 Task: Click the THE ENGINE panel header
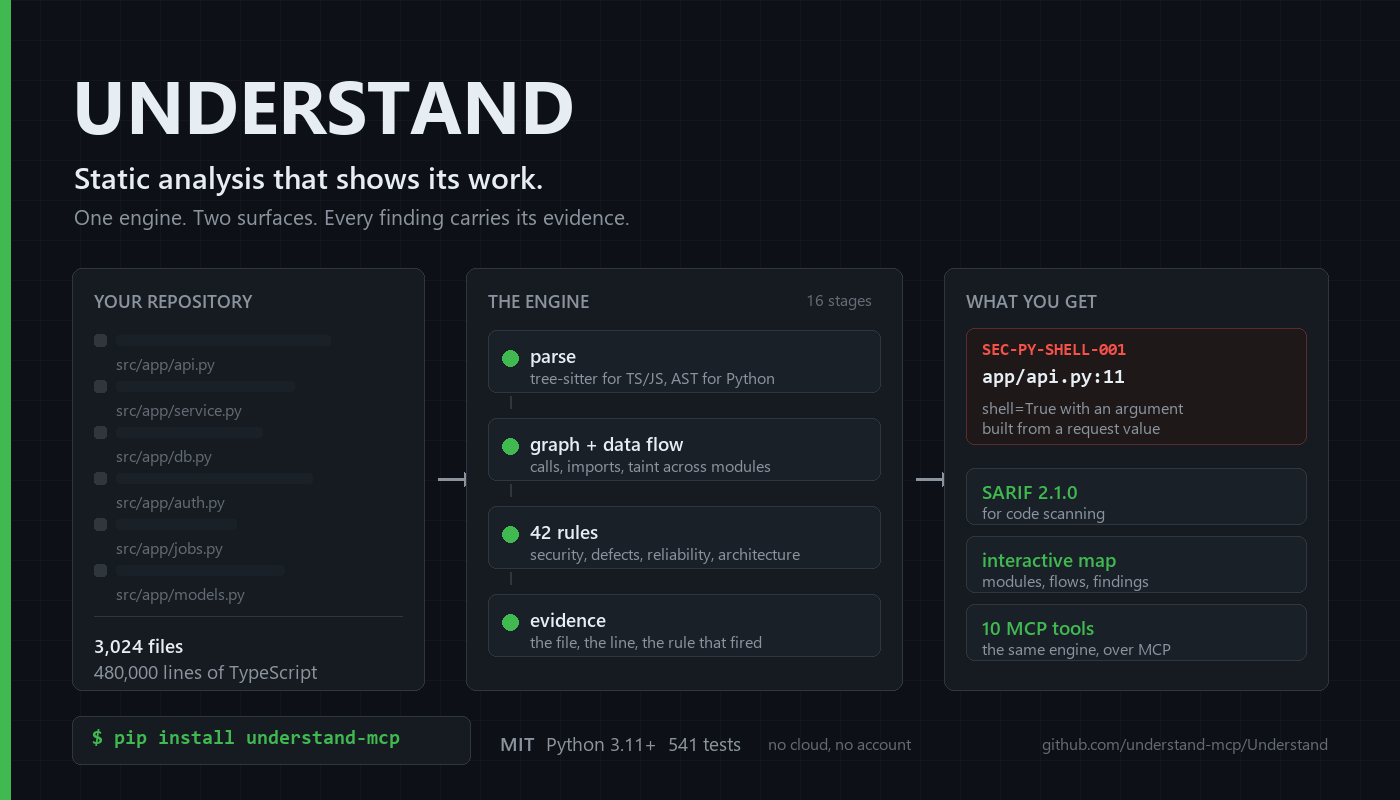(538, 302)
